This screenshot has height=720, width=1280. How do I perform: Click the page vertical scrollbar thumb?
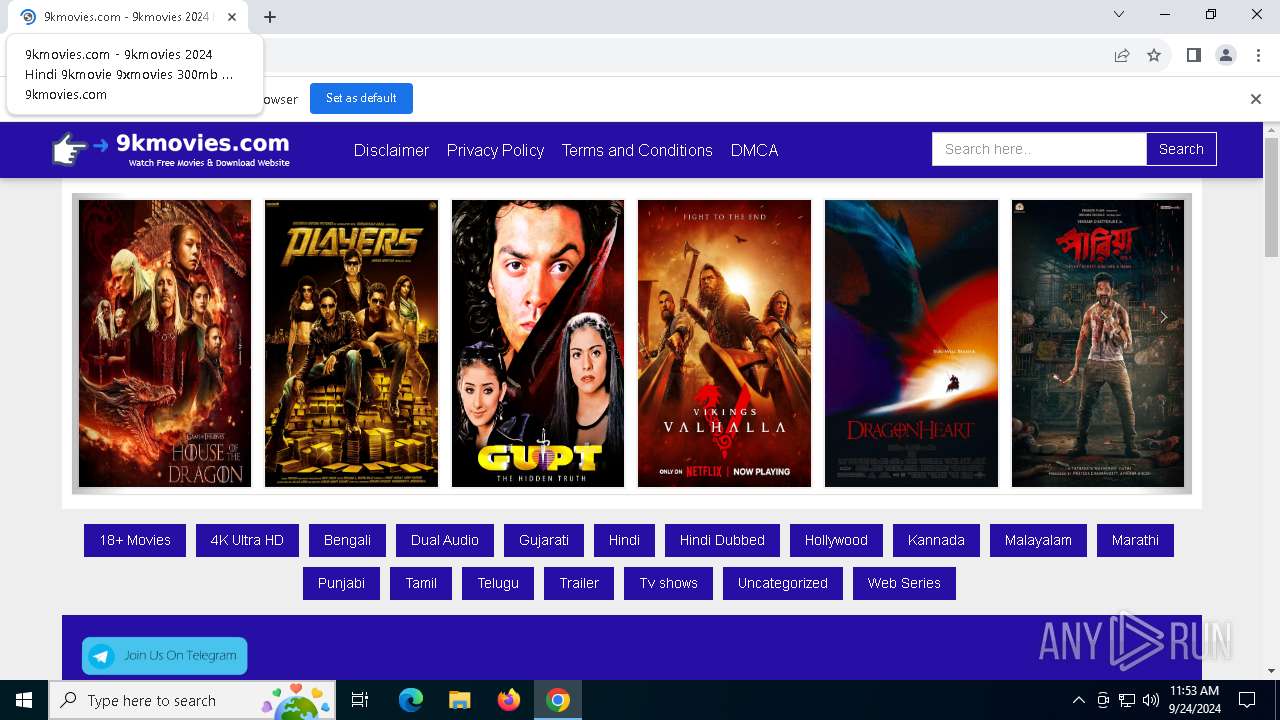coord(1271,197)
